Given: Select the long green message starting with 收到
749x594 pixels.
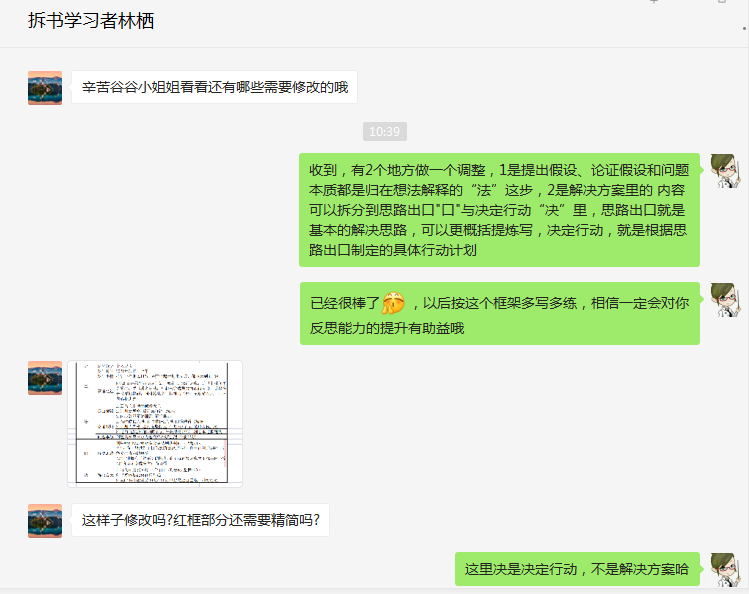Looking at the screenshot, I should 499,210.
